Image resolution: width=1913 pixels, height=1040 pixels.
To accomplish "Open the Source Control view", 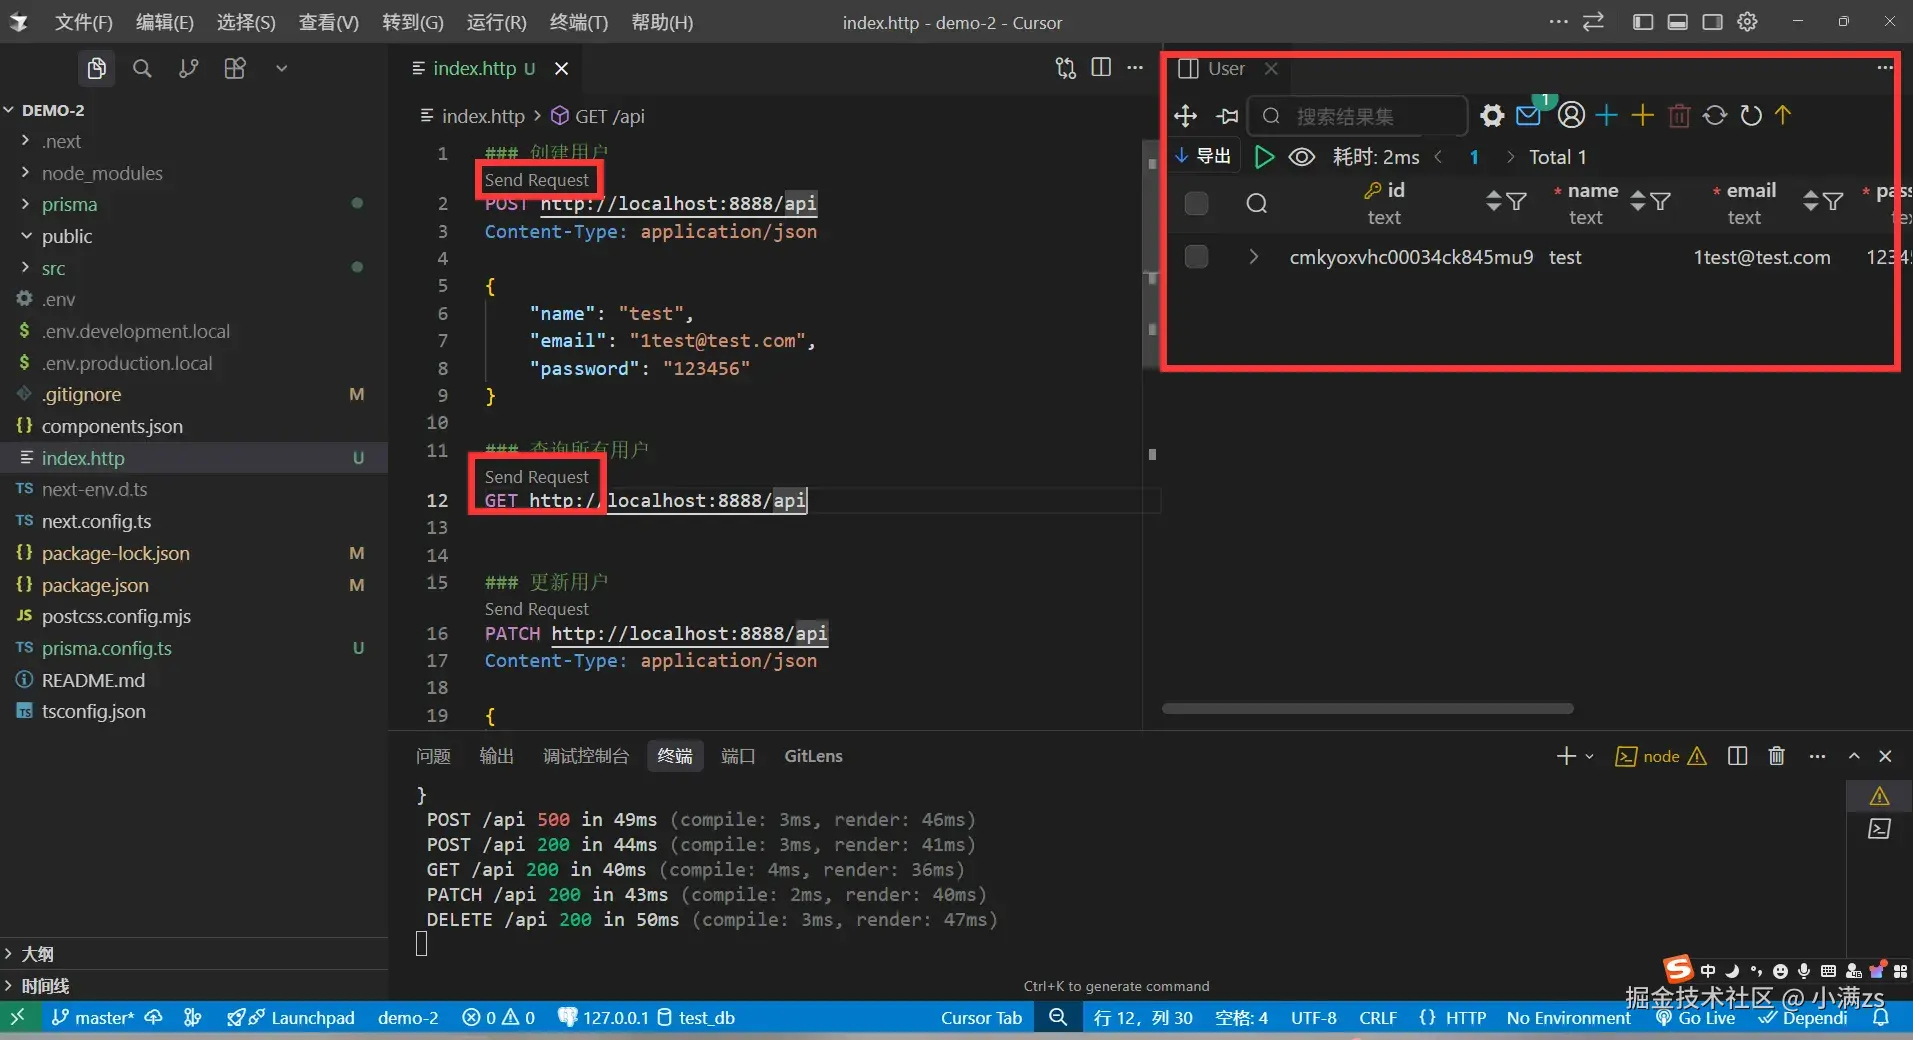I will coord(188,68).
